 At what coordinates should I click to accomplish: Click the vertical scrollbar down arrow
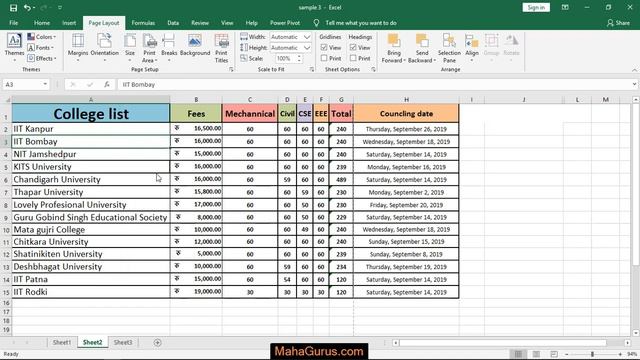pyautogui.click(x=636, y=333)
